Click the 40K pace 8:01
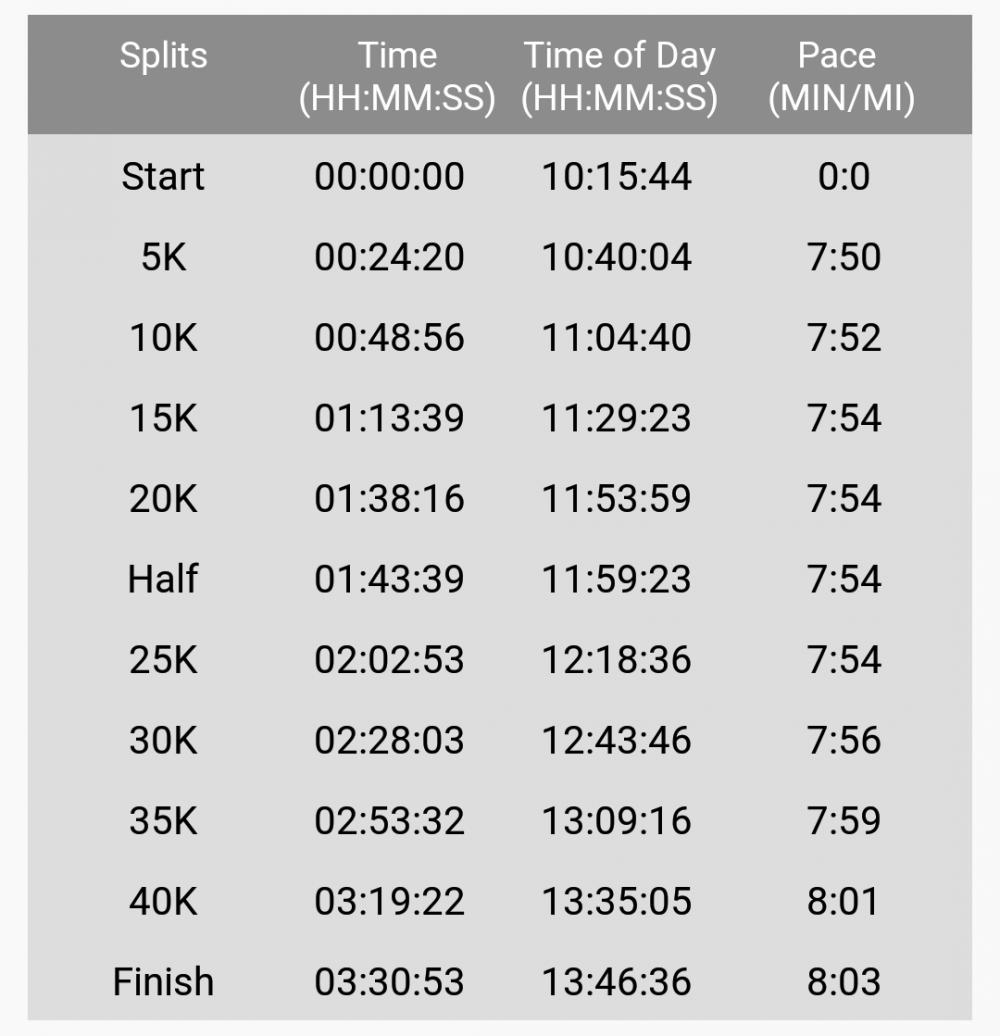Image resolution: width=1000 pixels, height=1036 pixels. (843, 901)
